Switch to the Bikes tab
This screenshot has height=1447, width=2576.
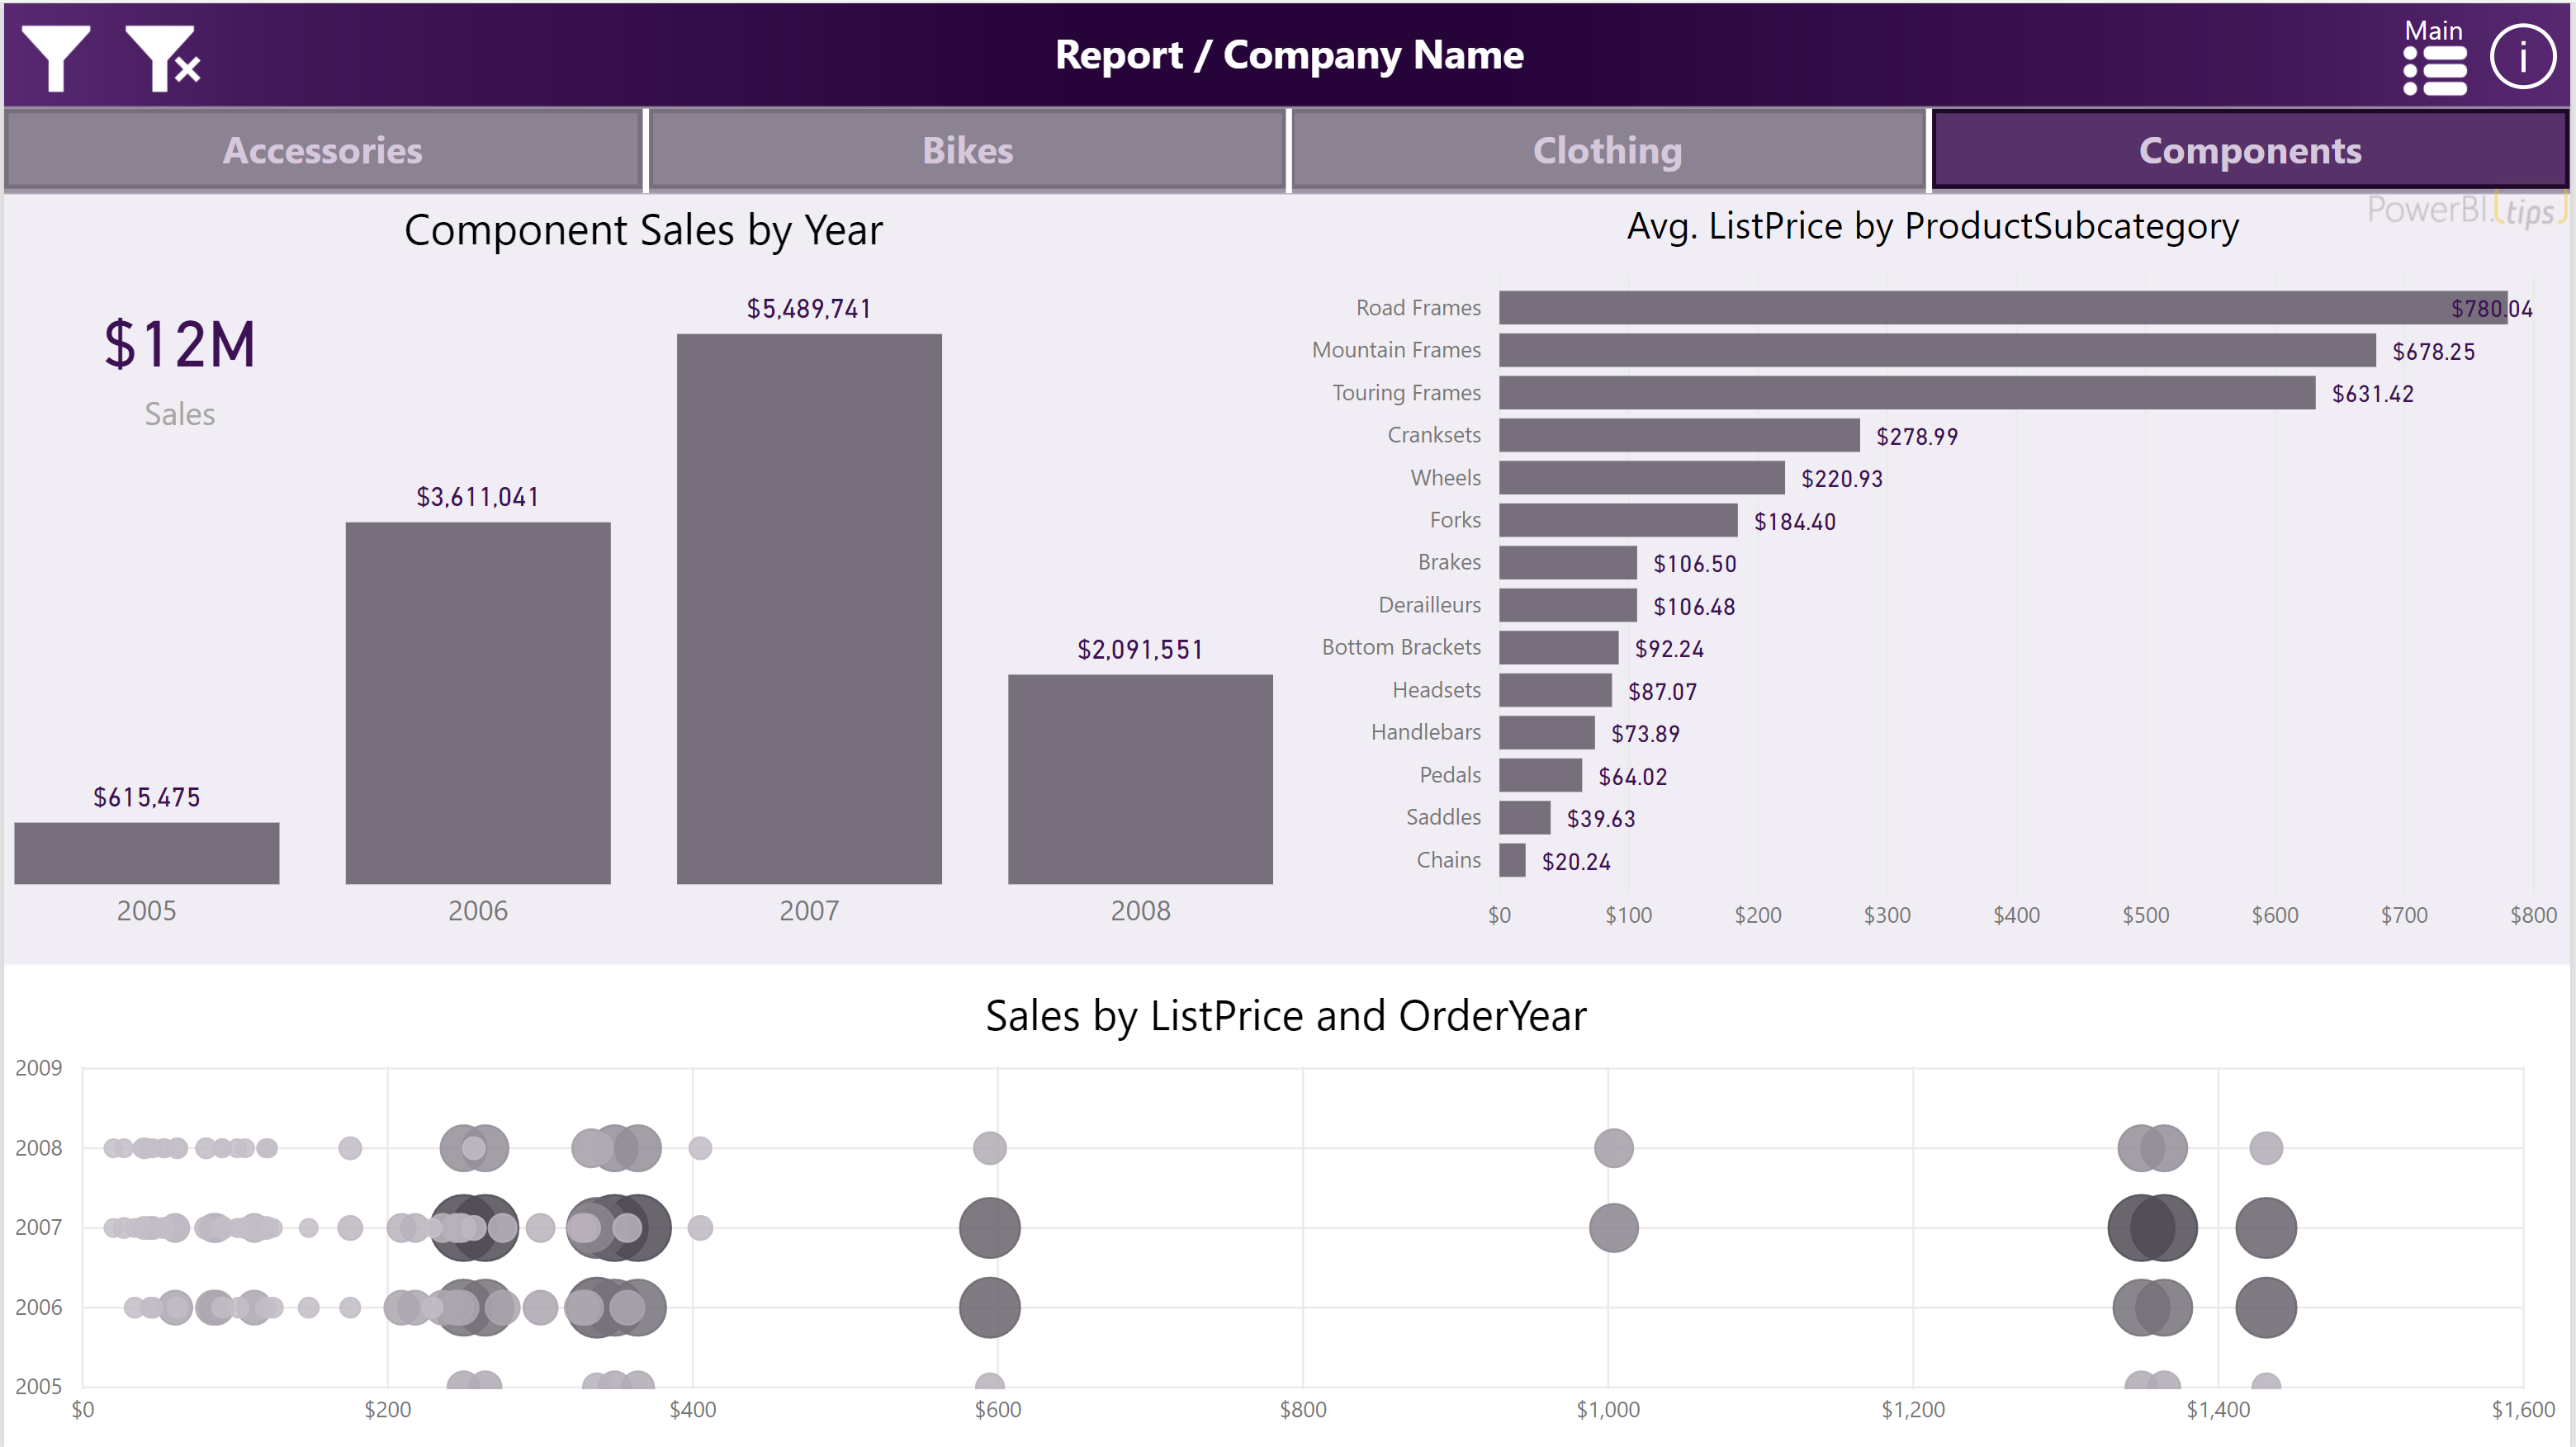(x=967, y=150)
